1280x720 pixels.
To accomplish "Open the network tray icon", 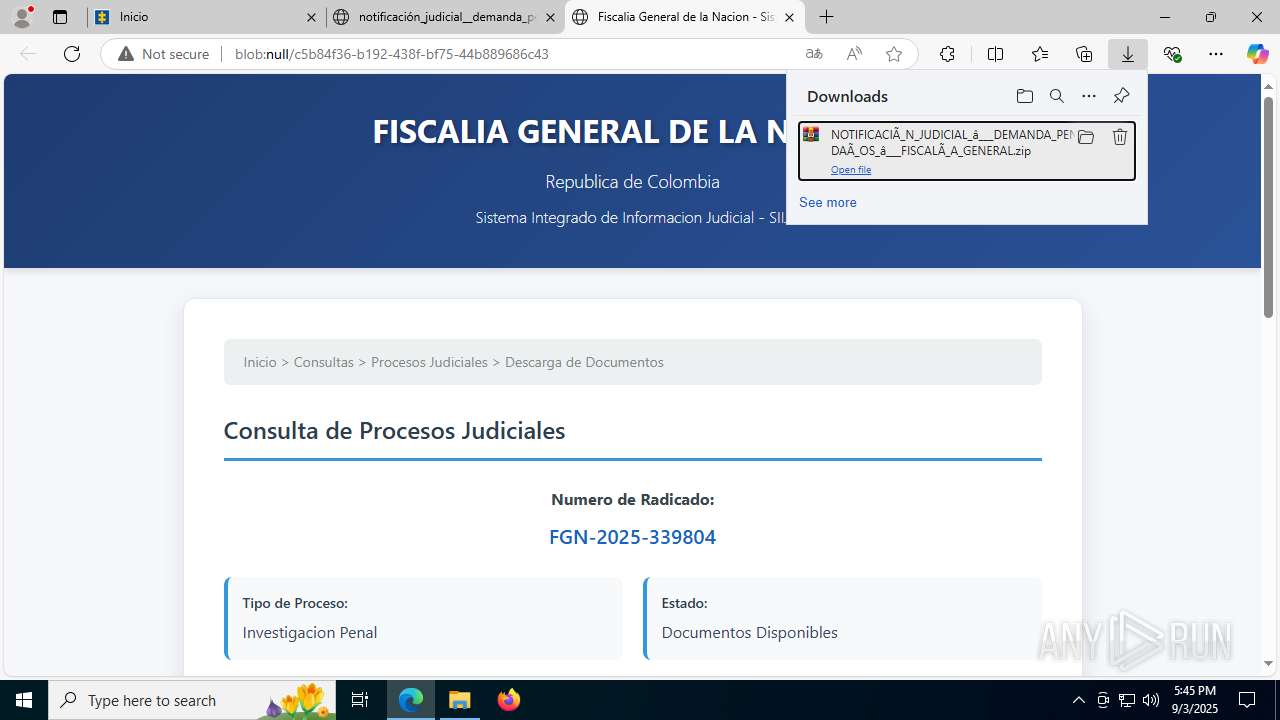I will (x=1127, y=700).
